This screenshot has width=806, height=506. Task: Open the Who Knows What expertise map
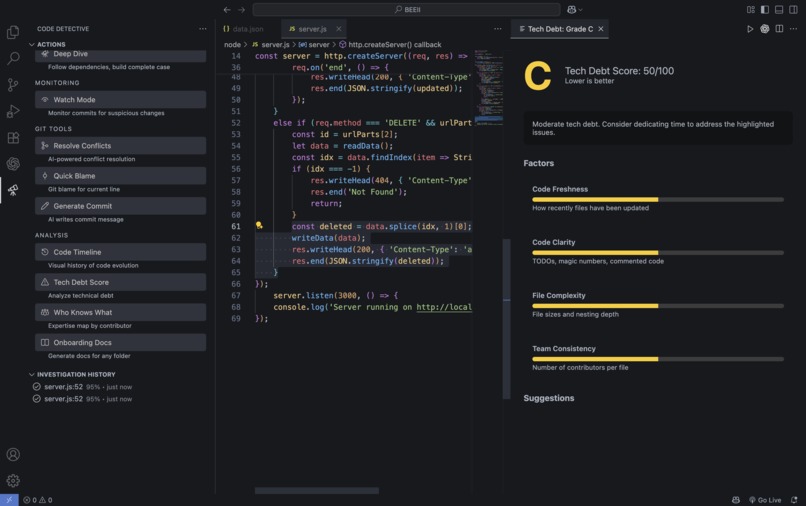coord(120,312)
